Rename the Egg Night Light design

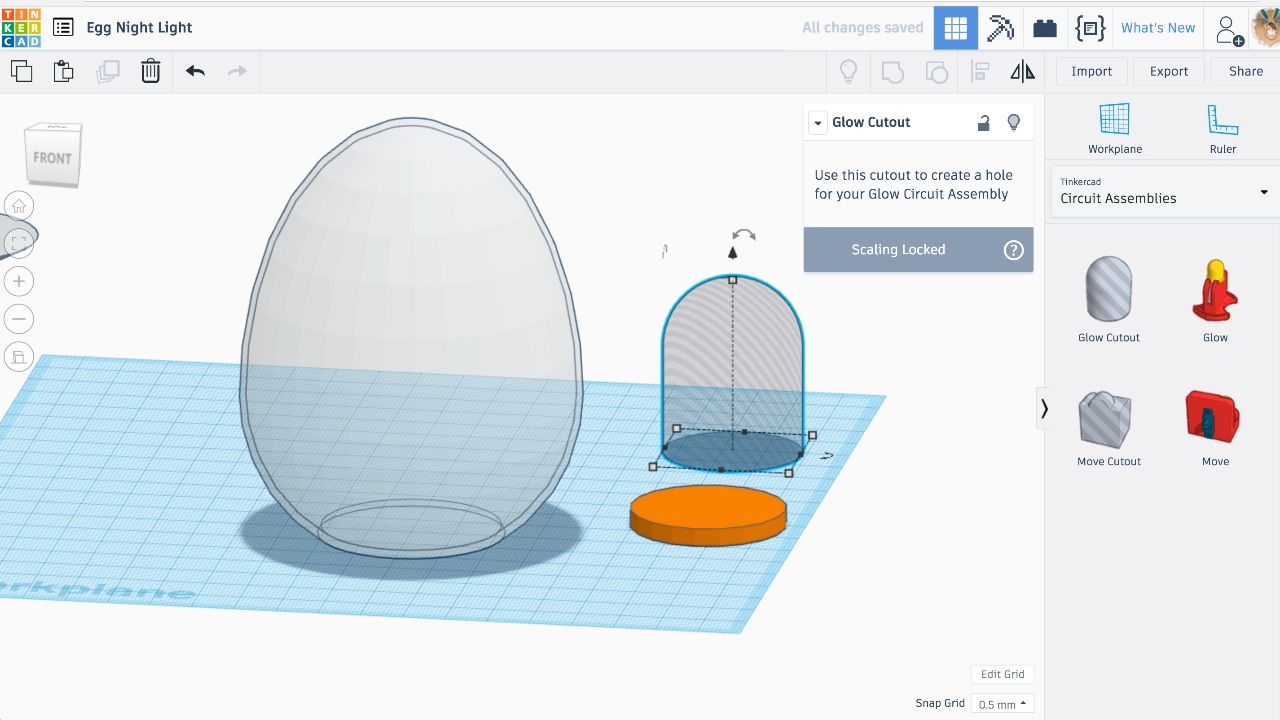(x=139, y=27)
